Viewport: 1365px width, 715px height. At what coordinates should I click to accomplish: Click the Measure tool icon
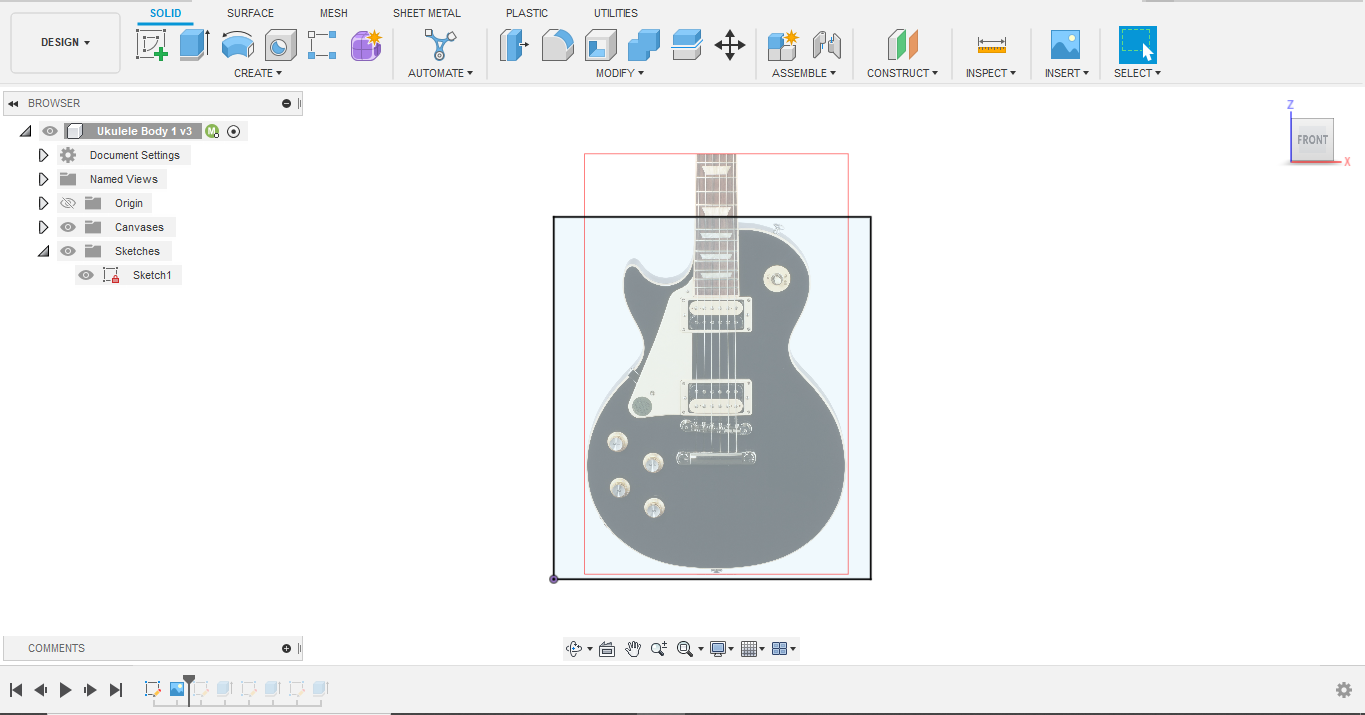pos(991,45)
